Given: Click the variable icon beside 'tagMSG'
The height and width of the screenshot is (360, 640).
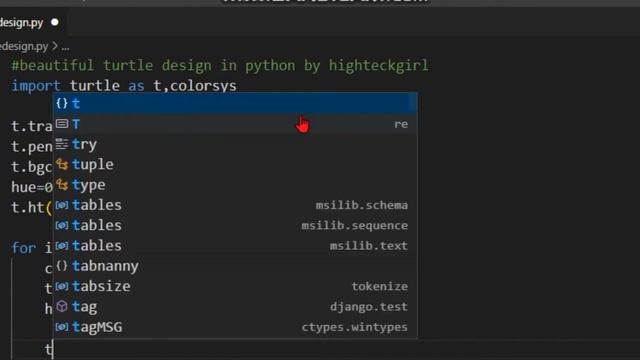Looking at the screenshot, I should coord(62,327).
